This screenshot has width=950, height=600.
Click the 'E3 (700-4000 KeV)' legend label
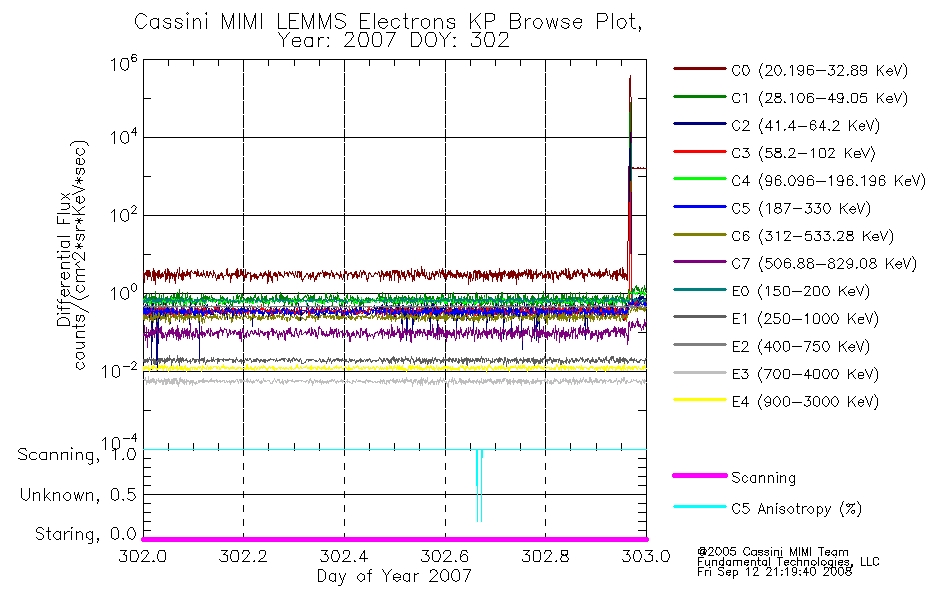tap(805, 375)
